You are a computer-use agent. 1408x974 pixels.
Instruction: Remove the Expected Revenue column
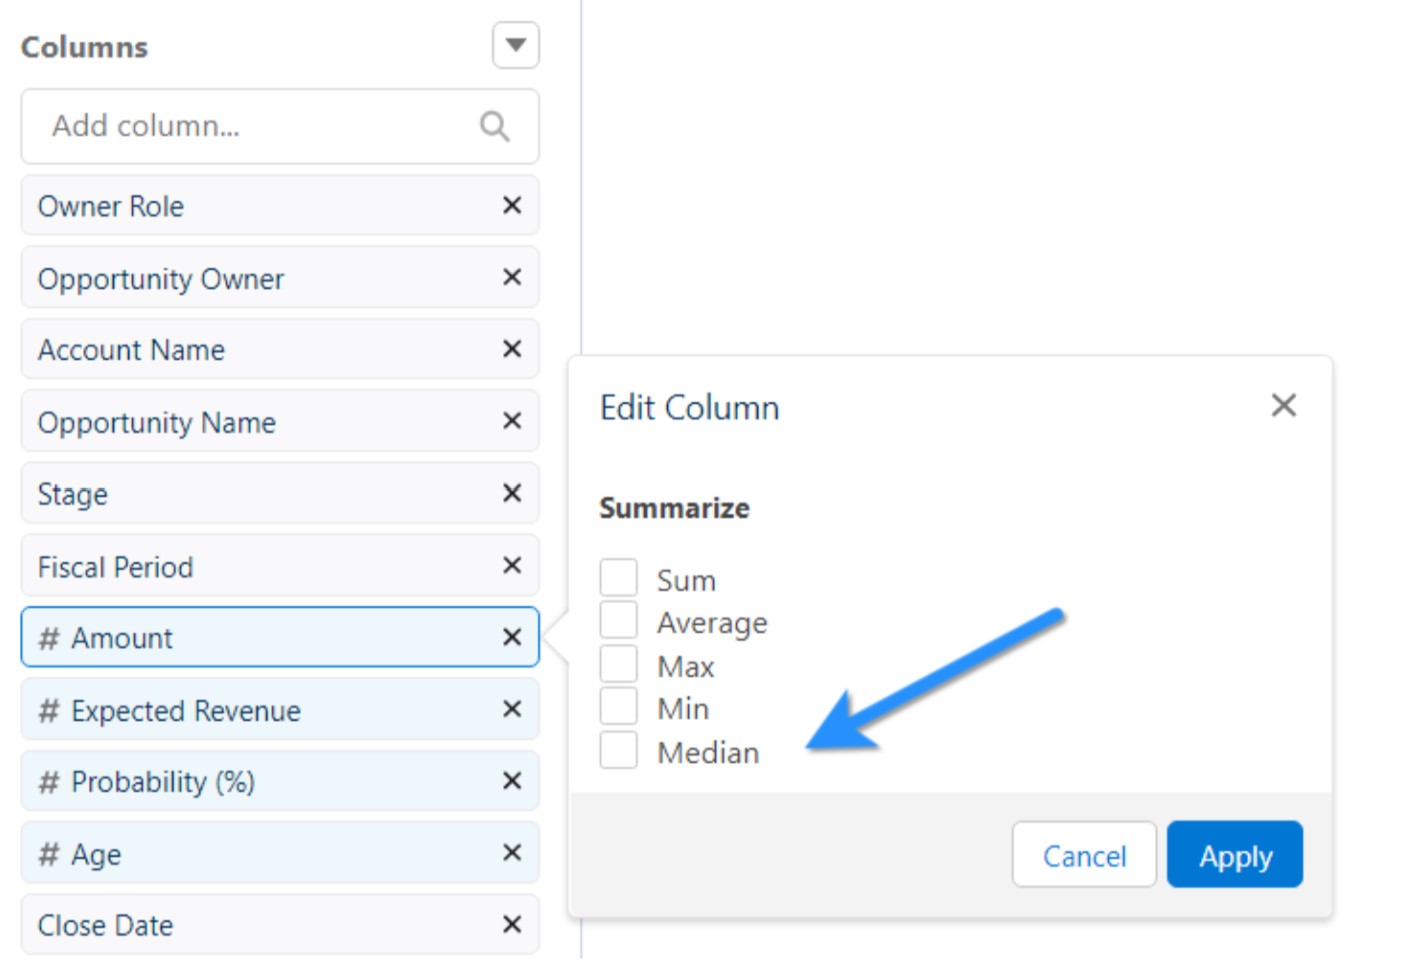(511, 709)
